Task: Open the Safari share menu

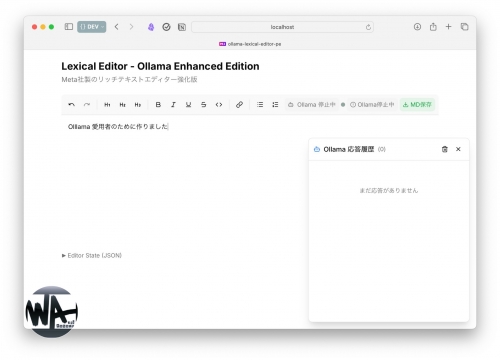Action: [x=433, y=27]
